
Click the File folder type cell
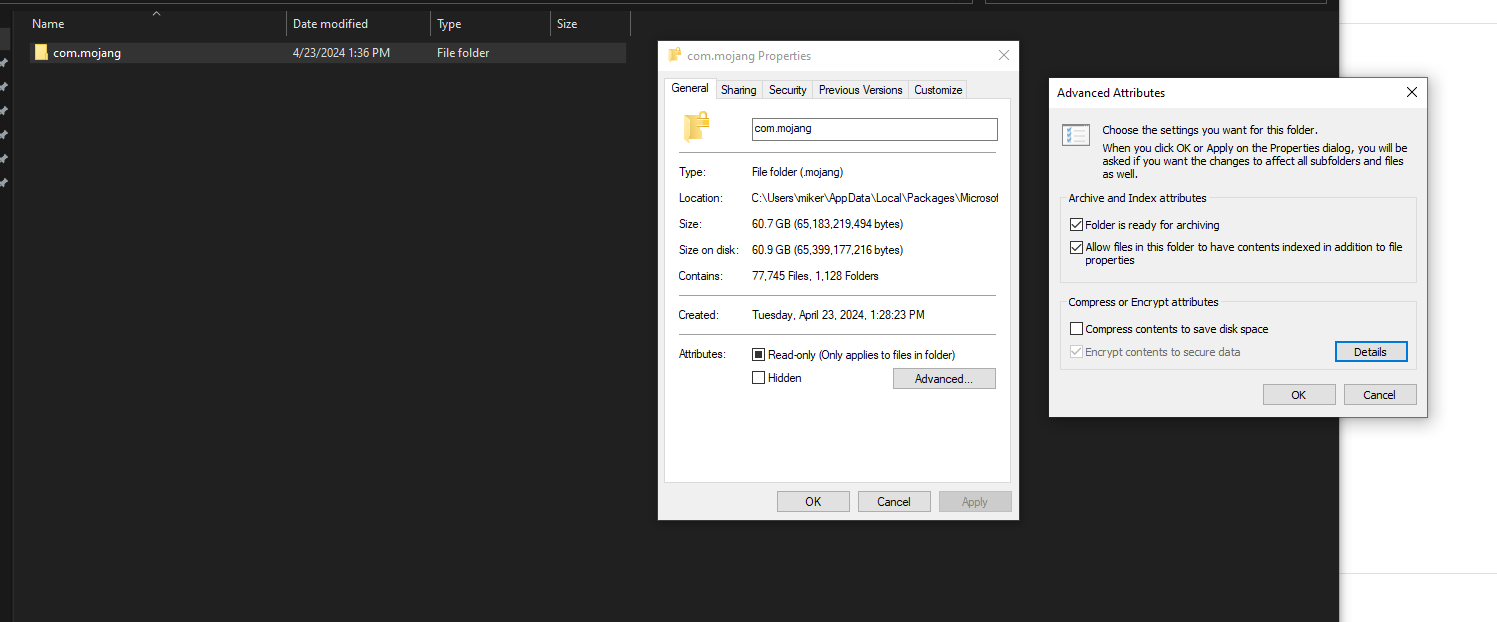[463, 53]
